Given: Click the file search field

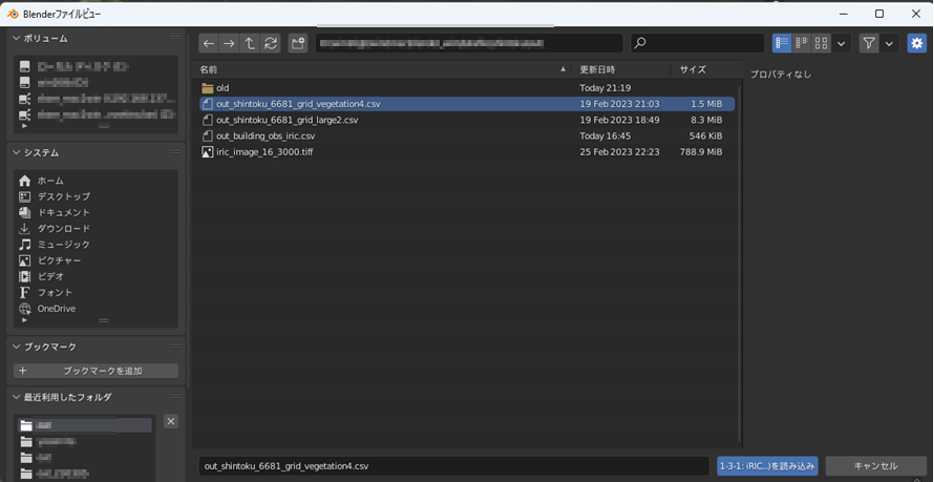Looking at the screenshot, I should point(698,43).
